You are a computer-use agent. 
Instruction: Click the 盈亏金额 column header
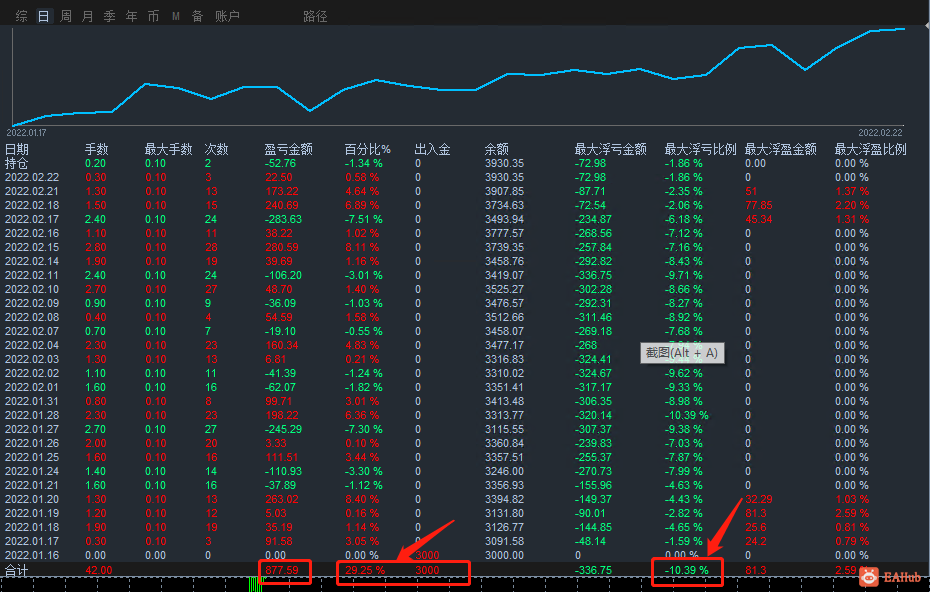point(288,149)
